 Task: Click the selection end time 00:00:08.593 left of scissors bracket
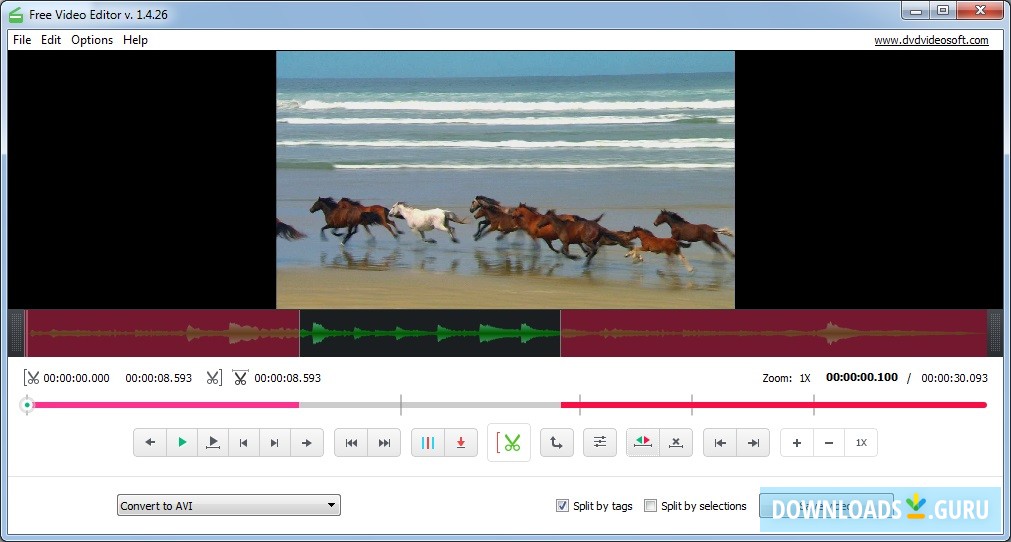(159, 378)
